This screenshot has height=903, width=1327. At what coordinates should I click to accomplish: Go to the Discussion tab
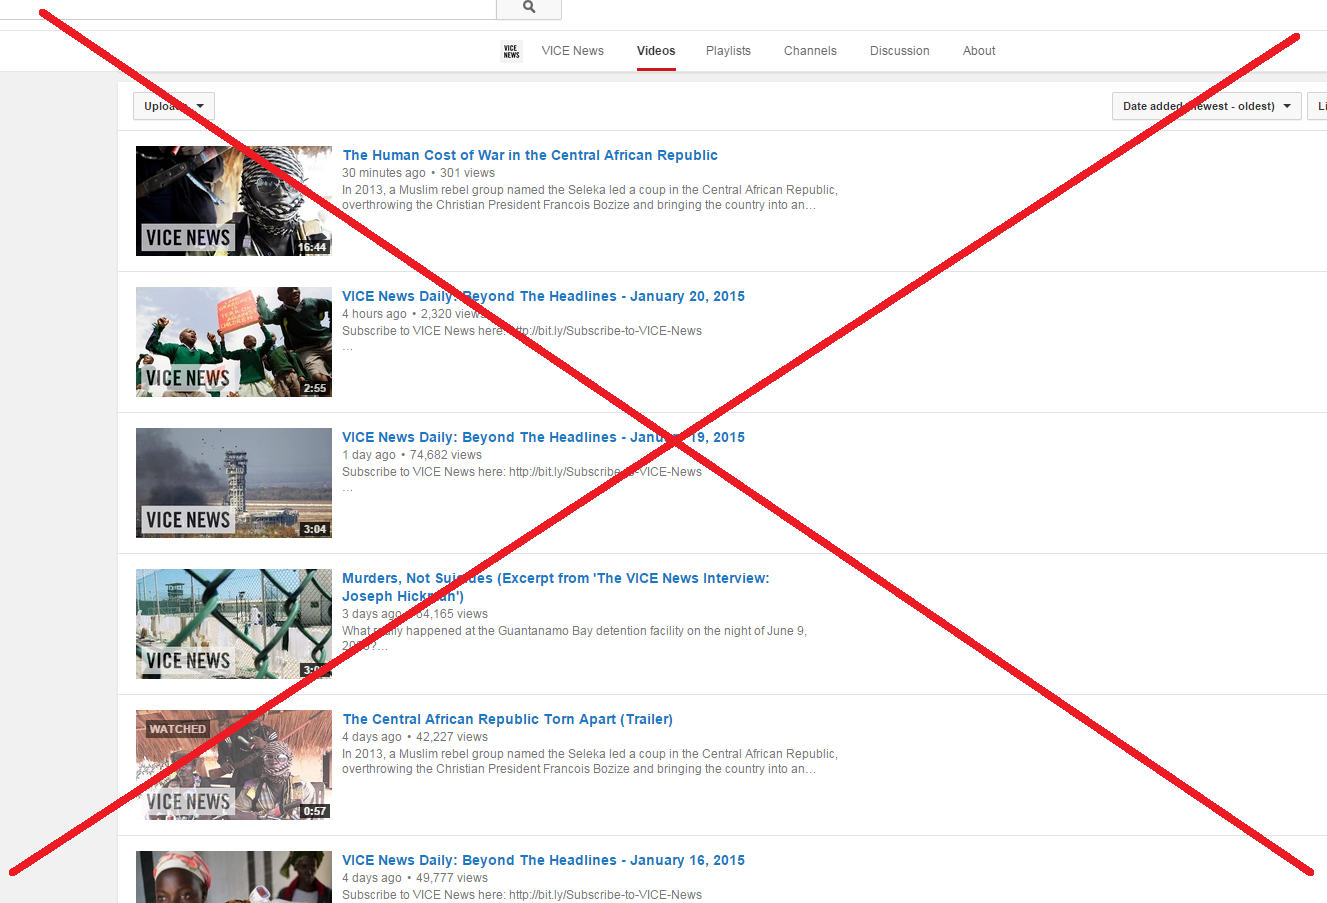coord(899,51)
